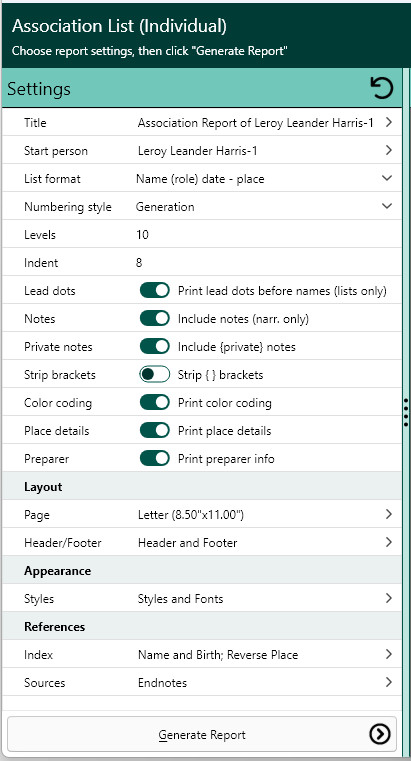Open the Sources options chevron

coord(388,682)
